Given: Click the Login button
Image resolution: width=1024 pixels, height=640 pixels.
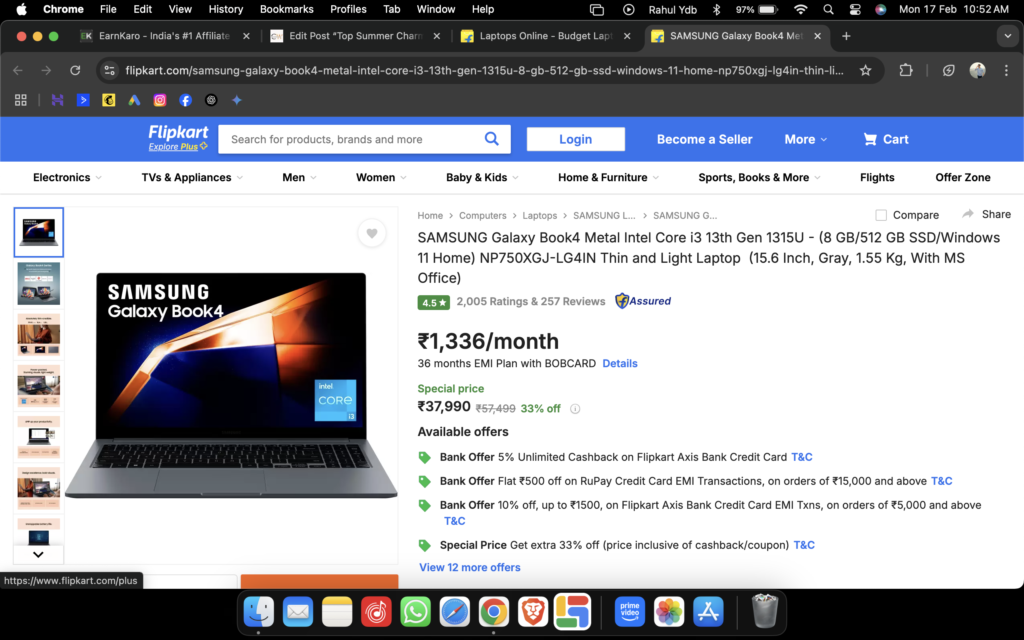Looking at the screenshot, I should point(575,139).
